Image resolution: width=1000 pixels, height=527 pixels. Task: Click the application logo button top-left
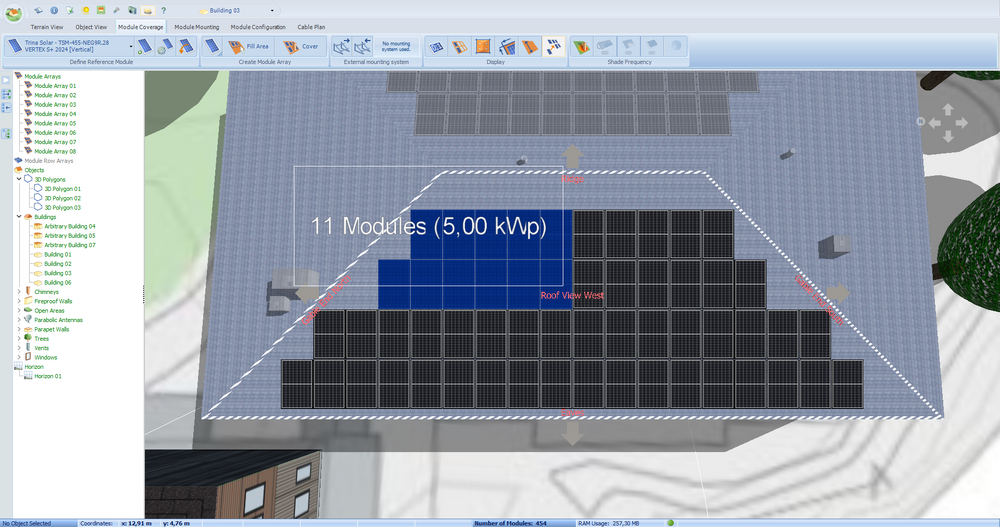point(14,13)
